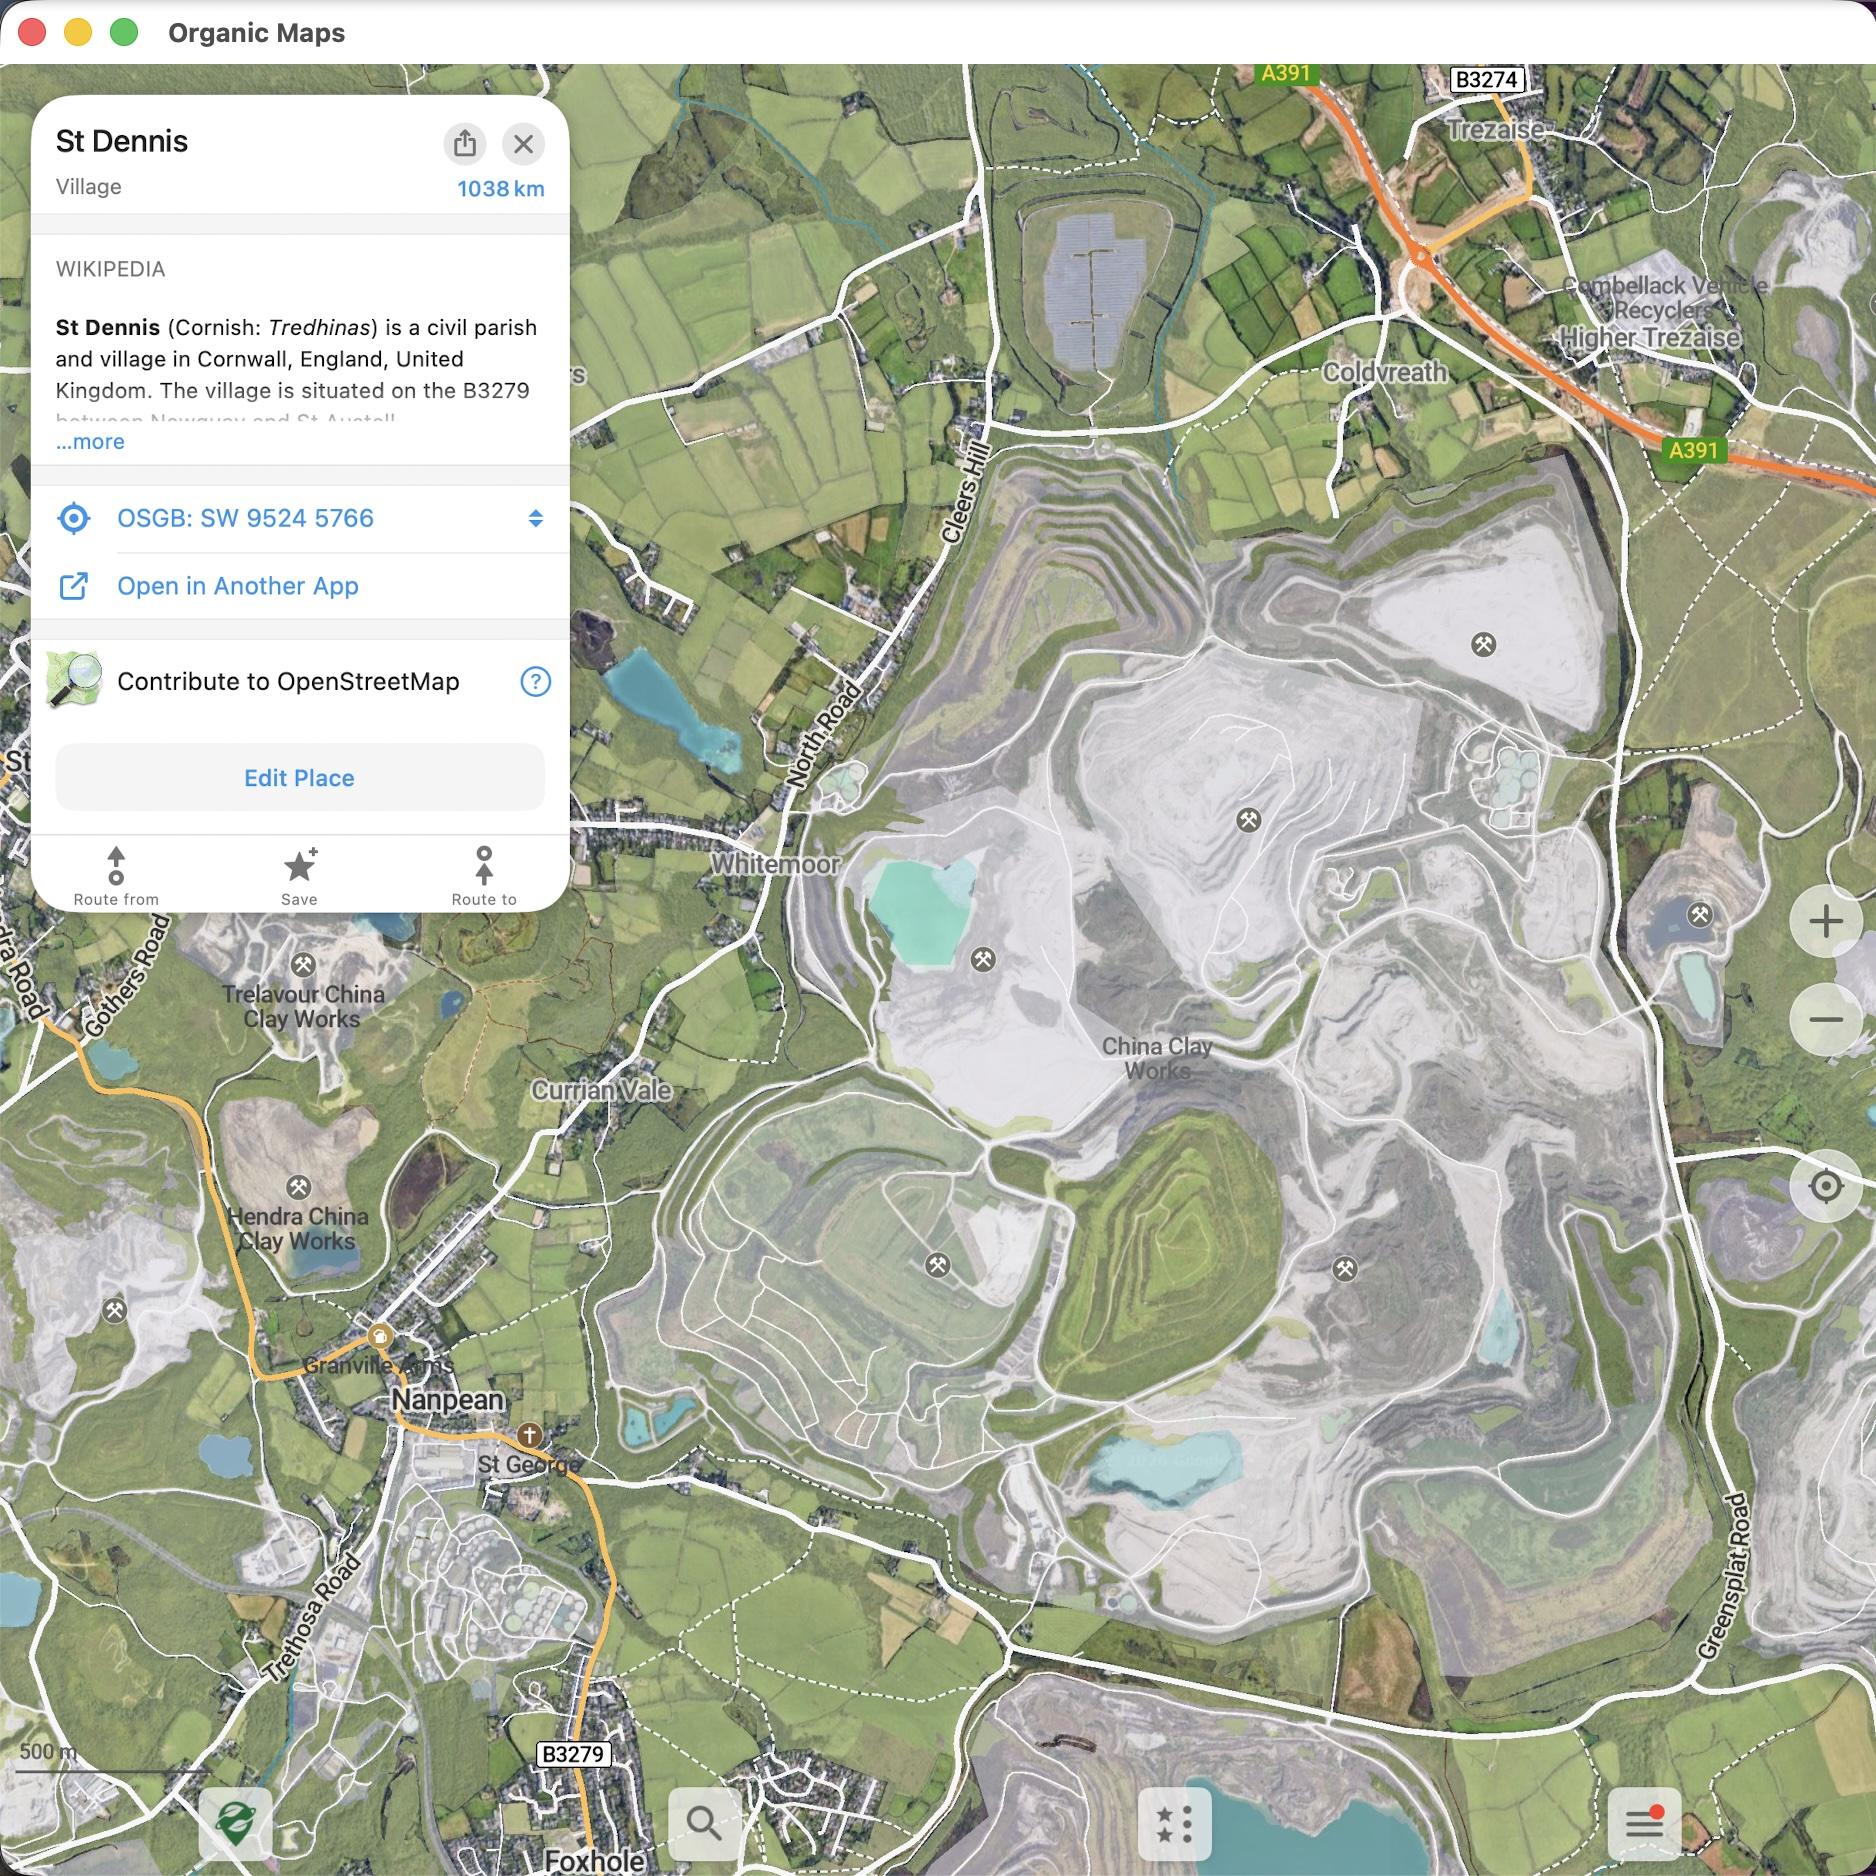Save St Dennis as bookmark

point(300,877)
